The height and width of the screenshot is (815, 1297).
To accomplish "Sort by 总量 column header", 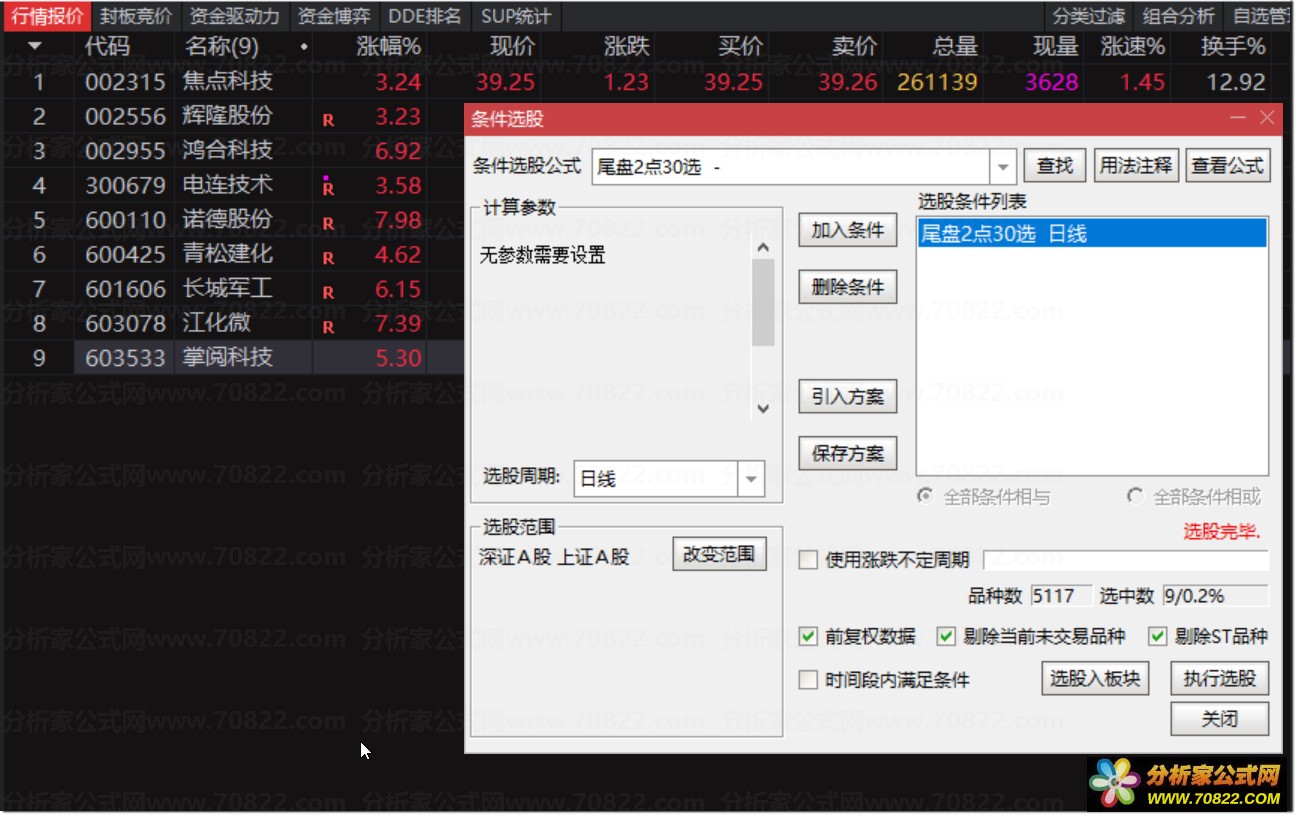I will tap(955, 46).
